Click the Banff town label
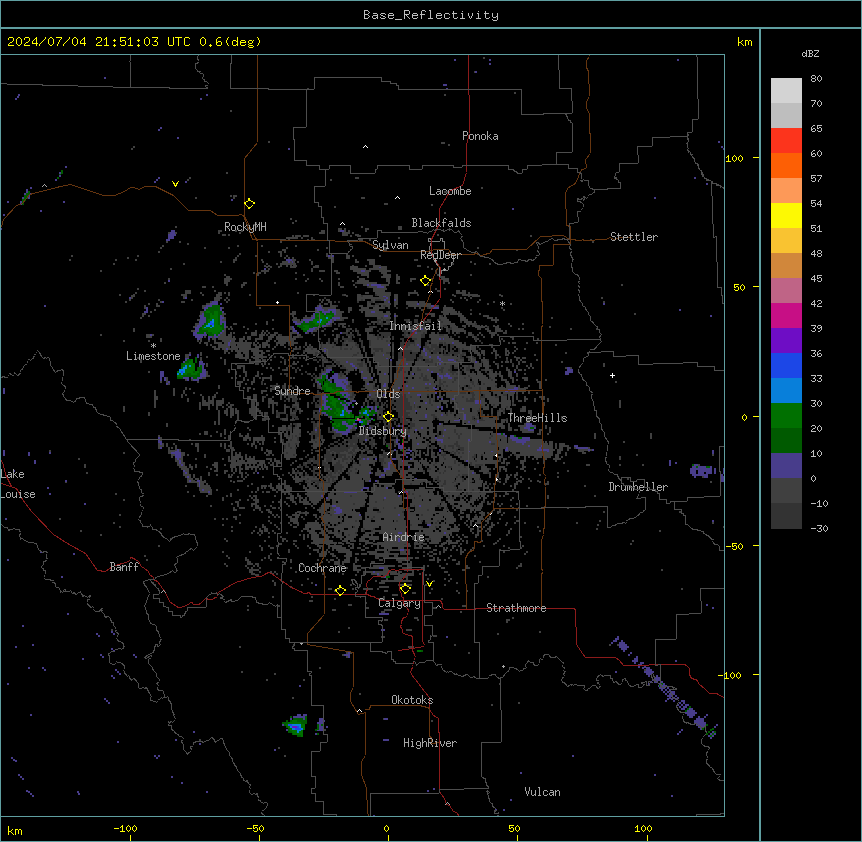The image size is (862, 842). tap(124, 567)
